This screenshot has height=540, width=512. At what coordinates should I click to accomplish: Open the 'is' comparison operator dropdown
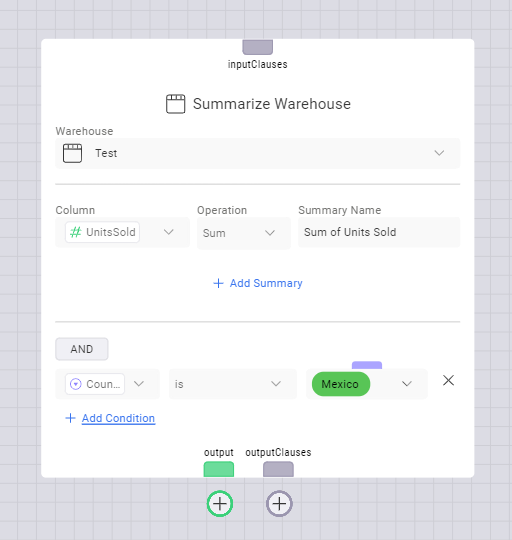(232, 384)
